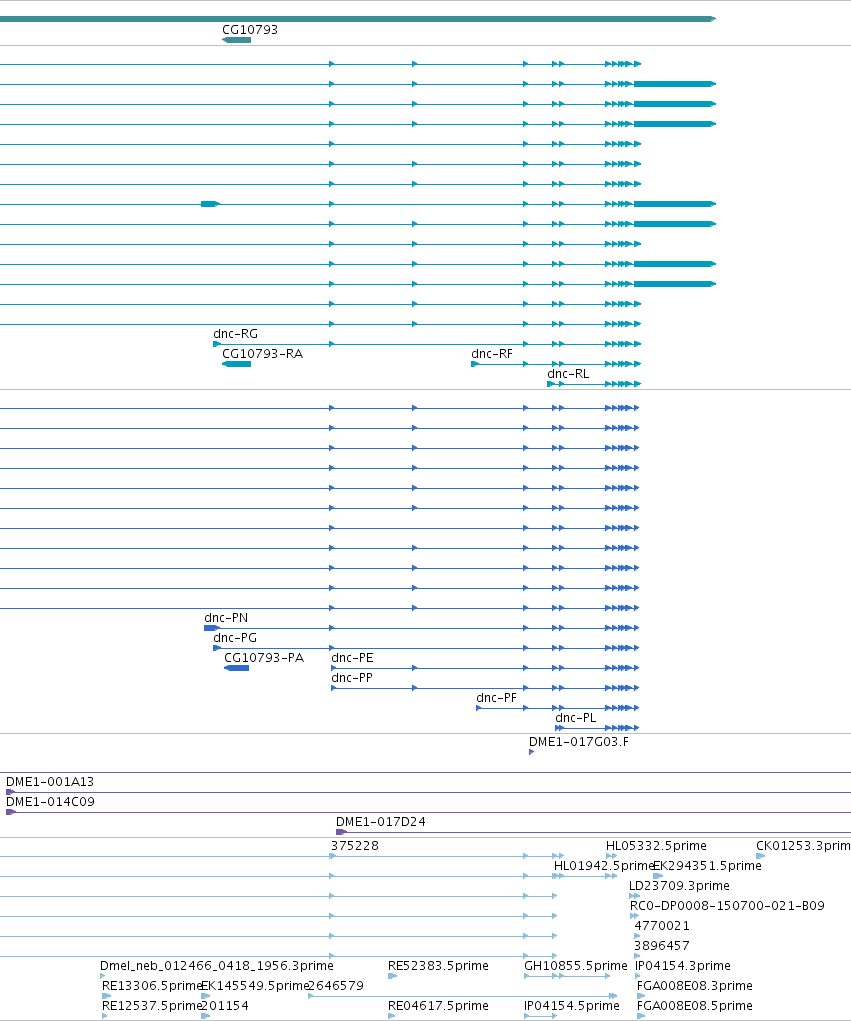Click the IP04154.3prime EST label
The width and height of the screenshot is (851, 1021).
[x=683, y=966]
